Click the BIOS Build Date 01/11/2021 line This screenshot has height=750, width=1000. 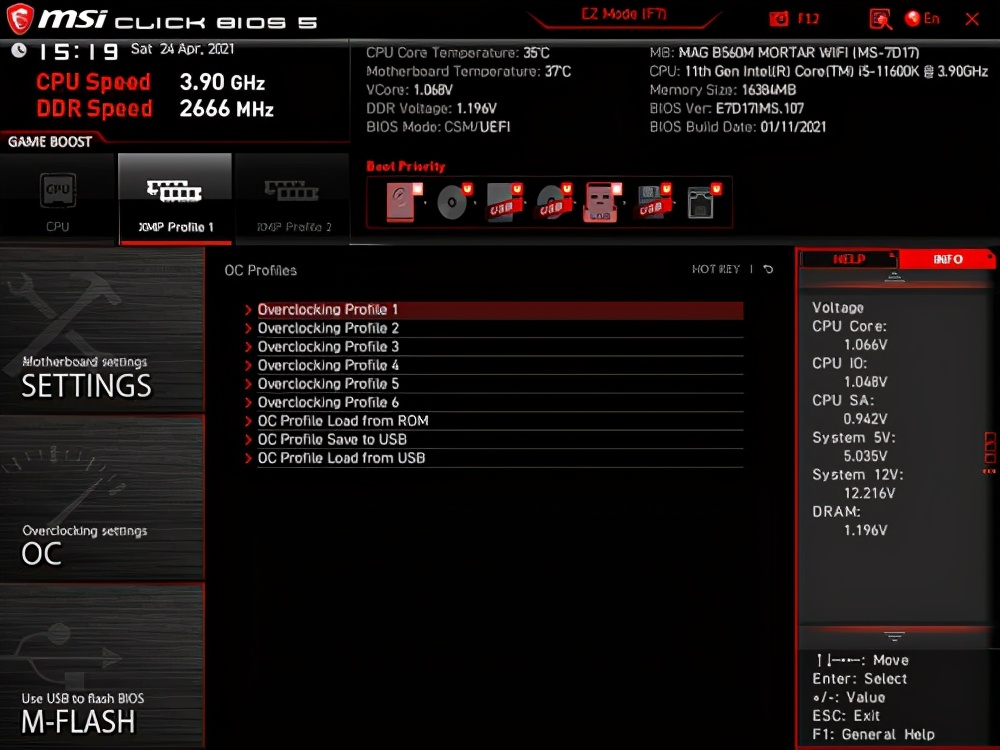[x=738, y=127]
